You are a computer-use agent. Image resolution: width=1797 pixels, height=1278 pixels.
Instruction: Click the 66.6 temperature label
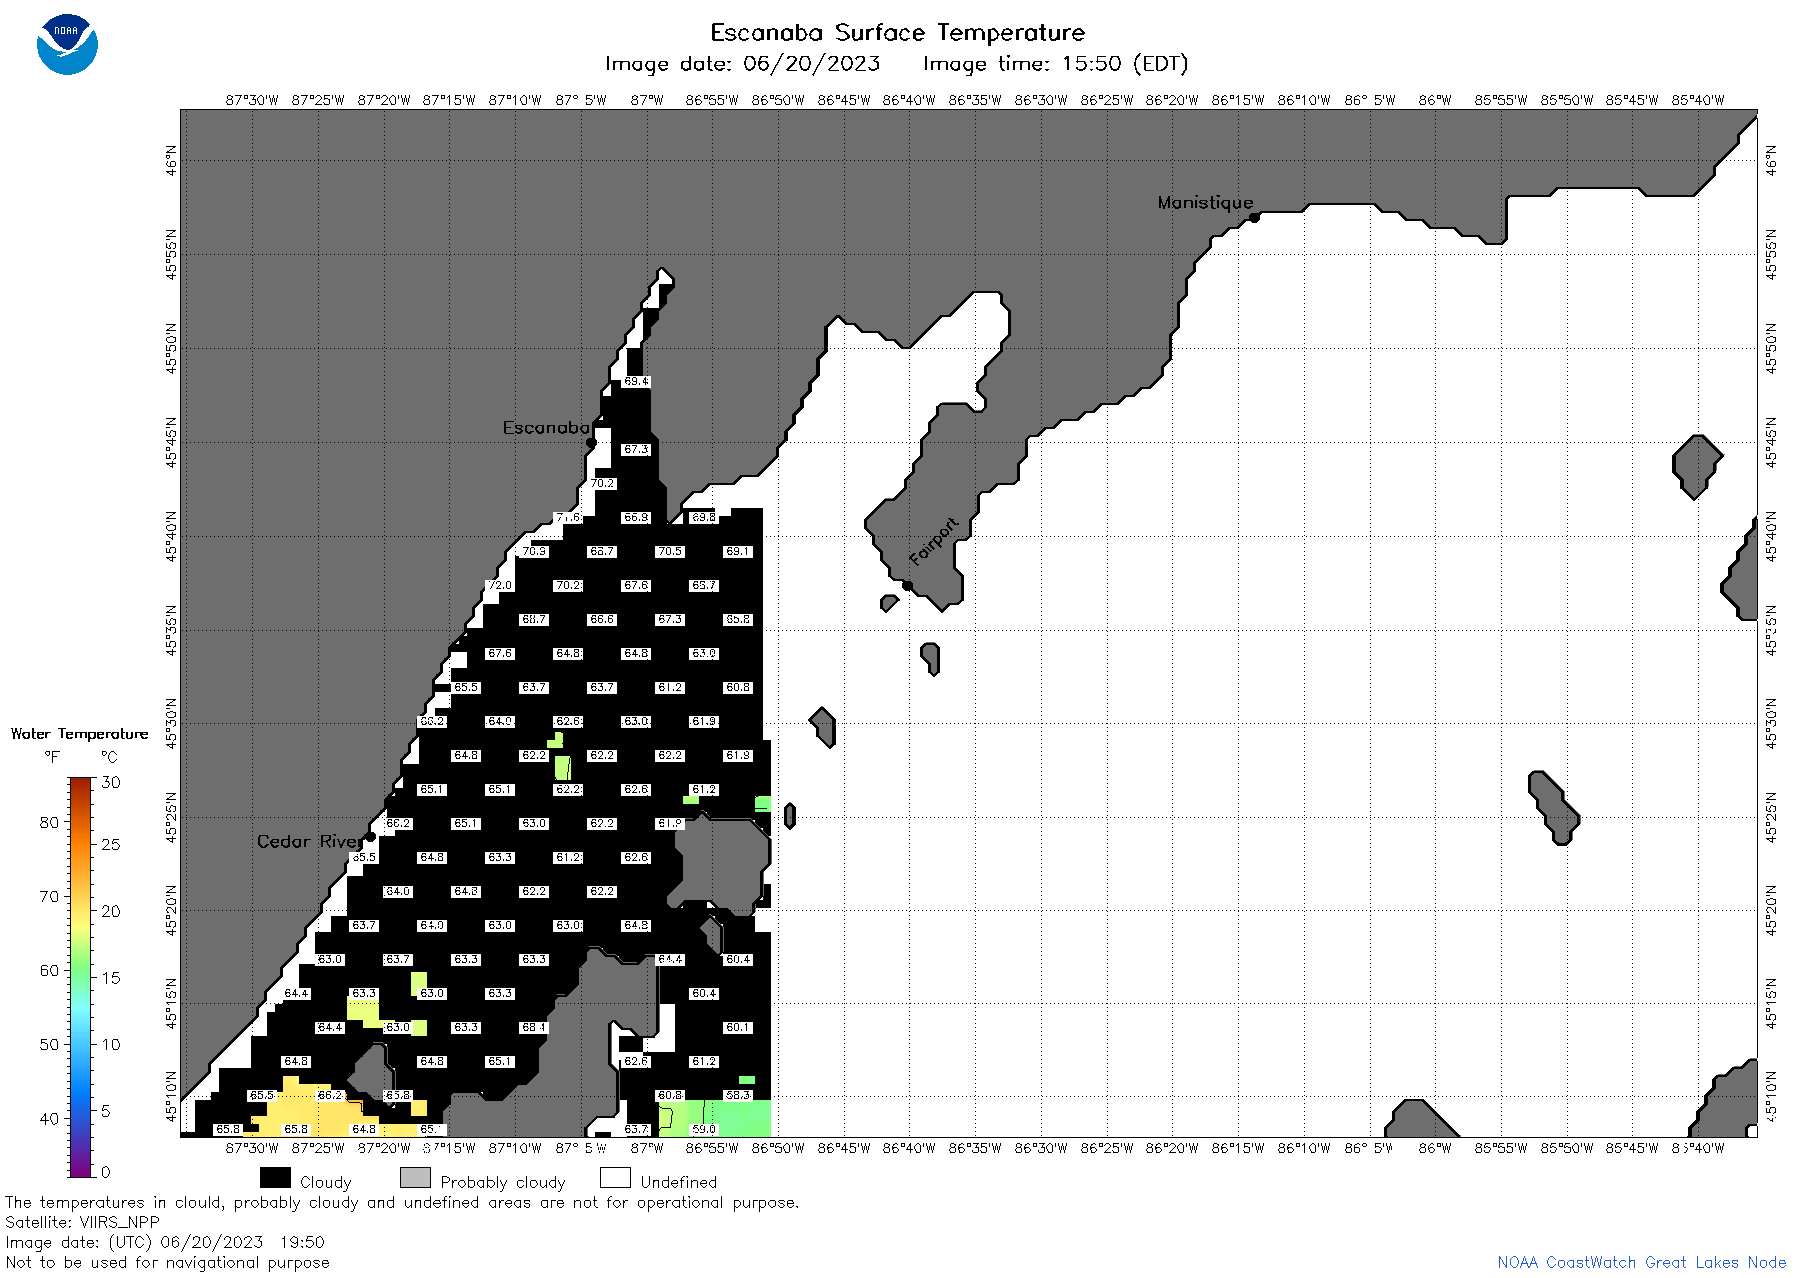pos(602,619)
